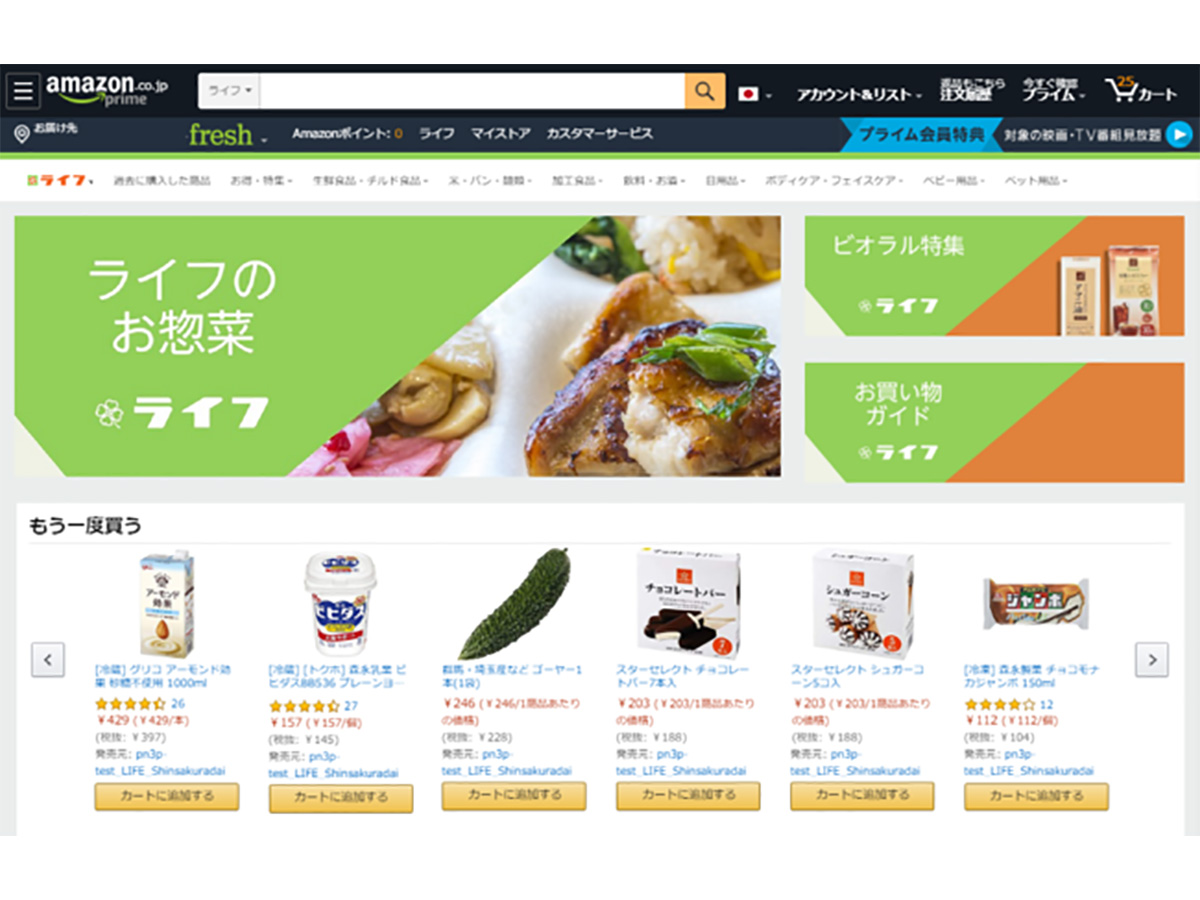The width and height of the screenshot is (1200, 900).
Task: Click the ビオラル特集 banner
Action: point(994,276)
